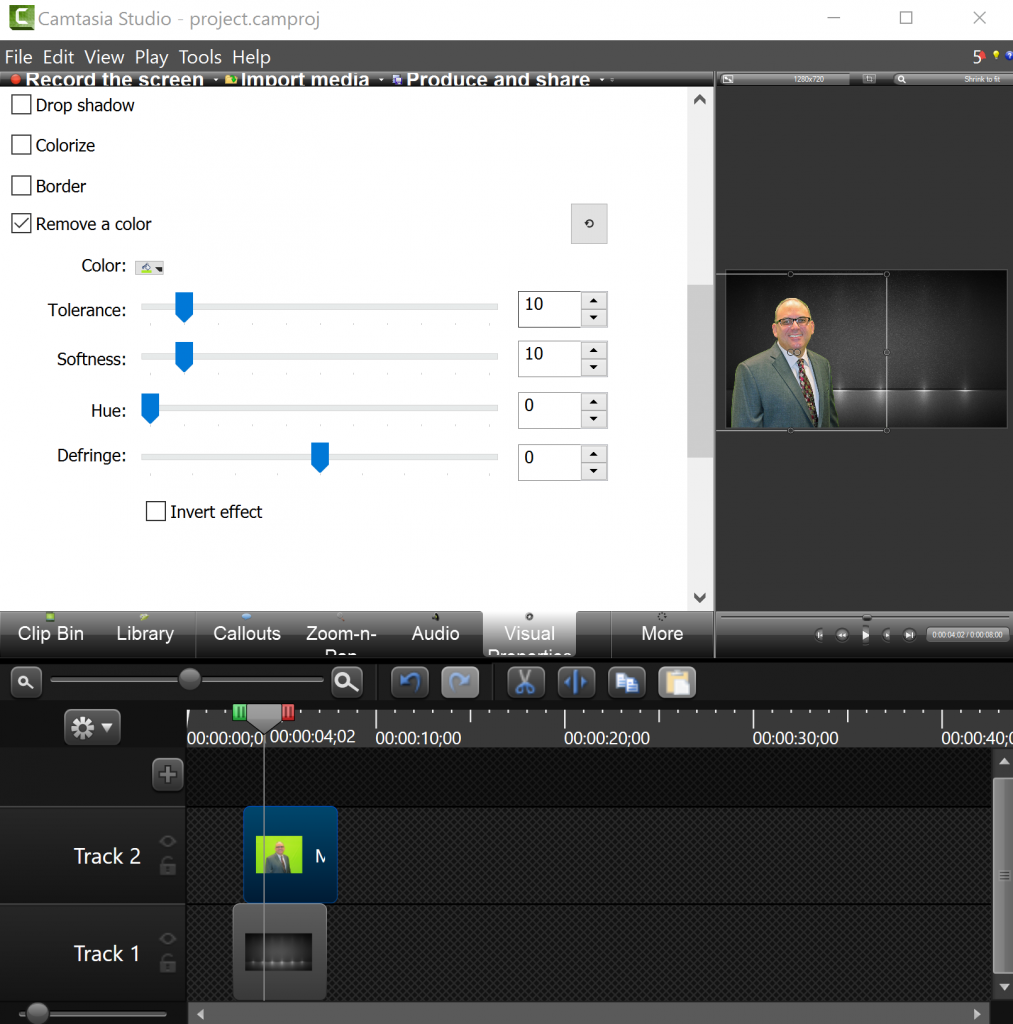Enable the Colorize checkbox
The image size is (1013, 1024).
click(x=21, y=144)
